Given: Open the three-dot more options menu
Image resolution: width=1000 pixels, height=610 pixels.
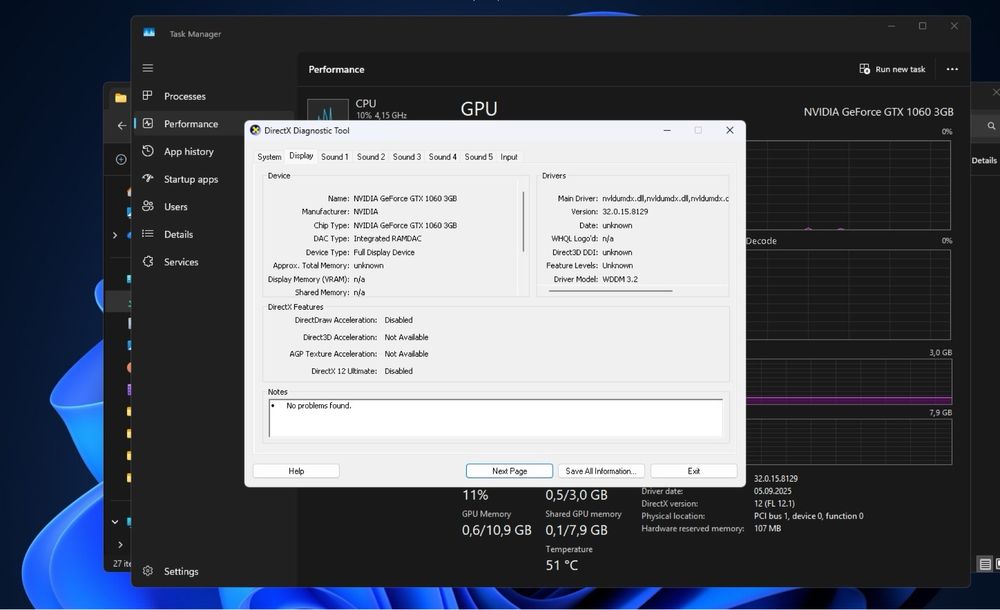Looking at the screenshot, I should (952, 69).
